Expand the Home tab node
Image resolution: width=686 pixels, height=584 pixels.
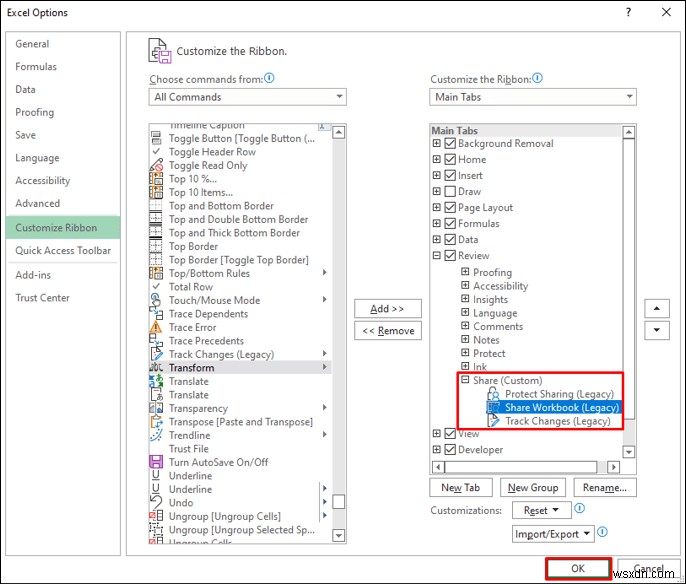437,159
